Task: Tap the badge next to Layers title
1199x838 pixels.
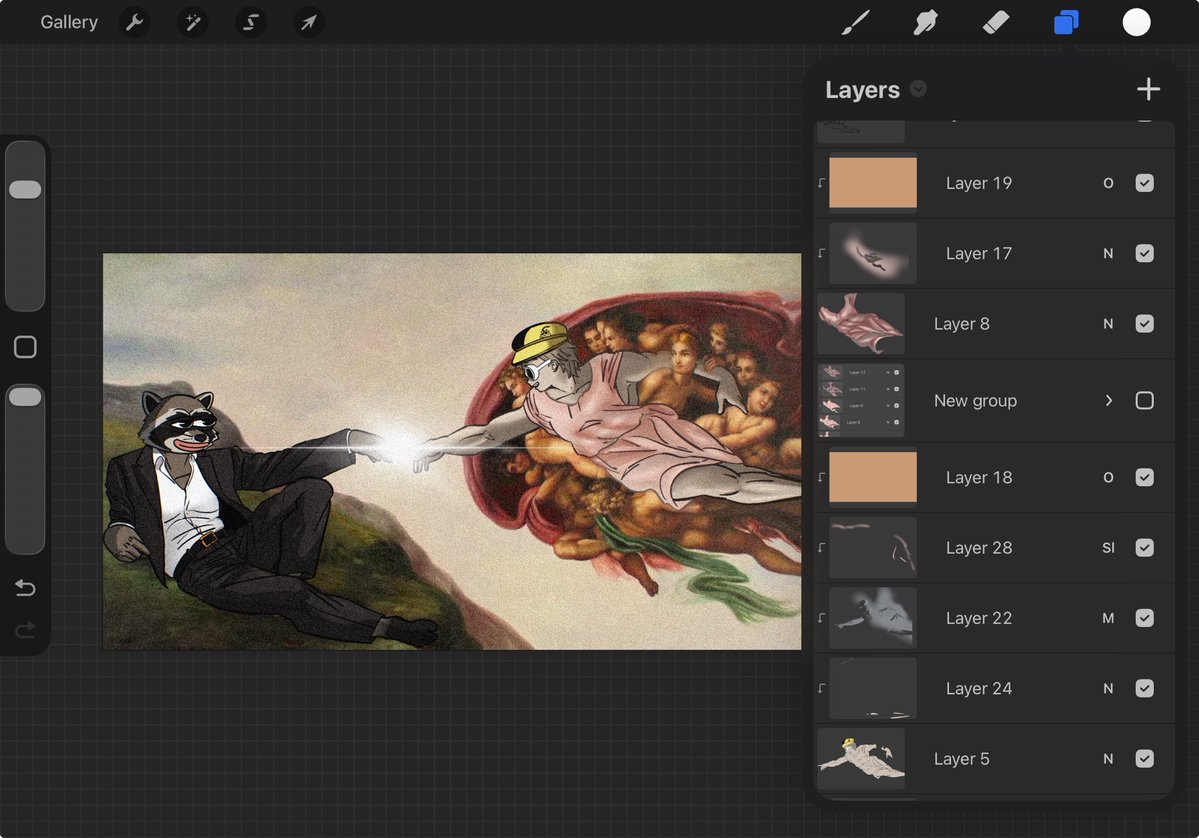Action: tap(918, 89)
